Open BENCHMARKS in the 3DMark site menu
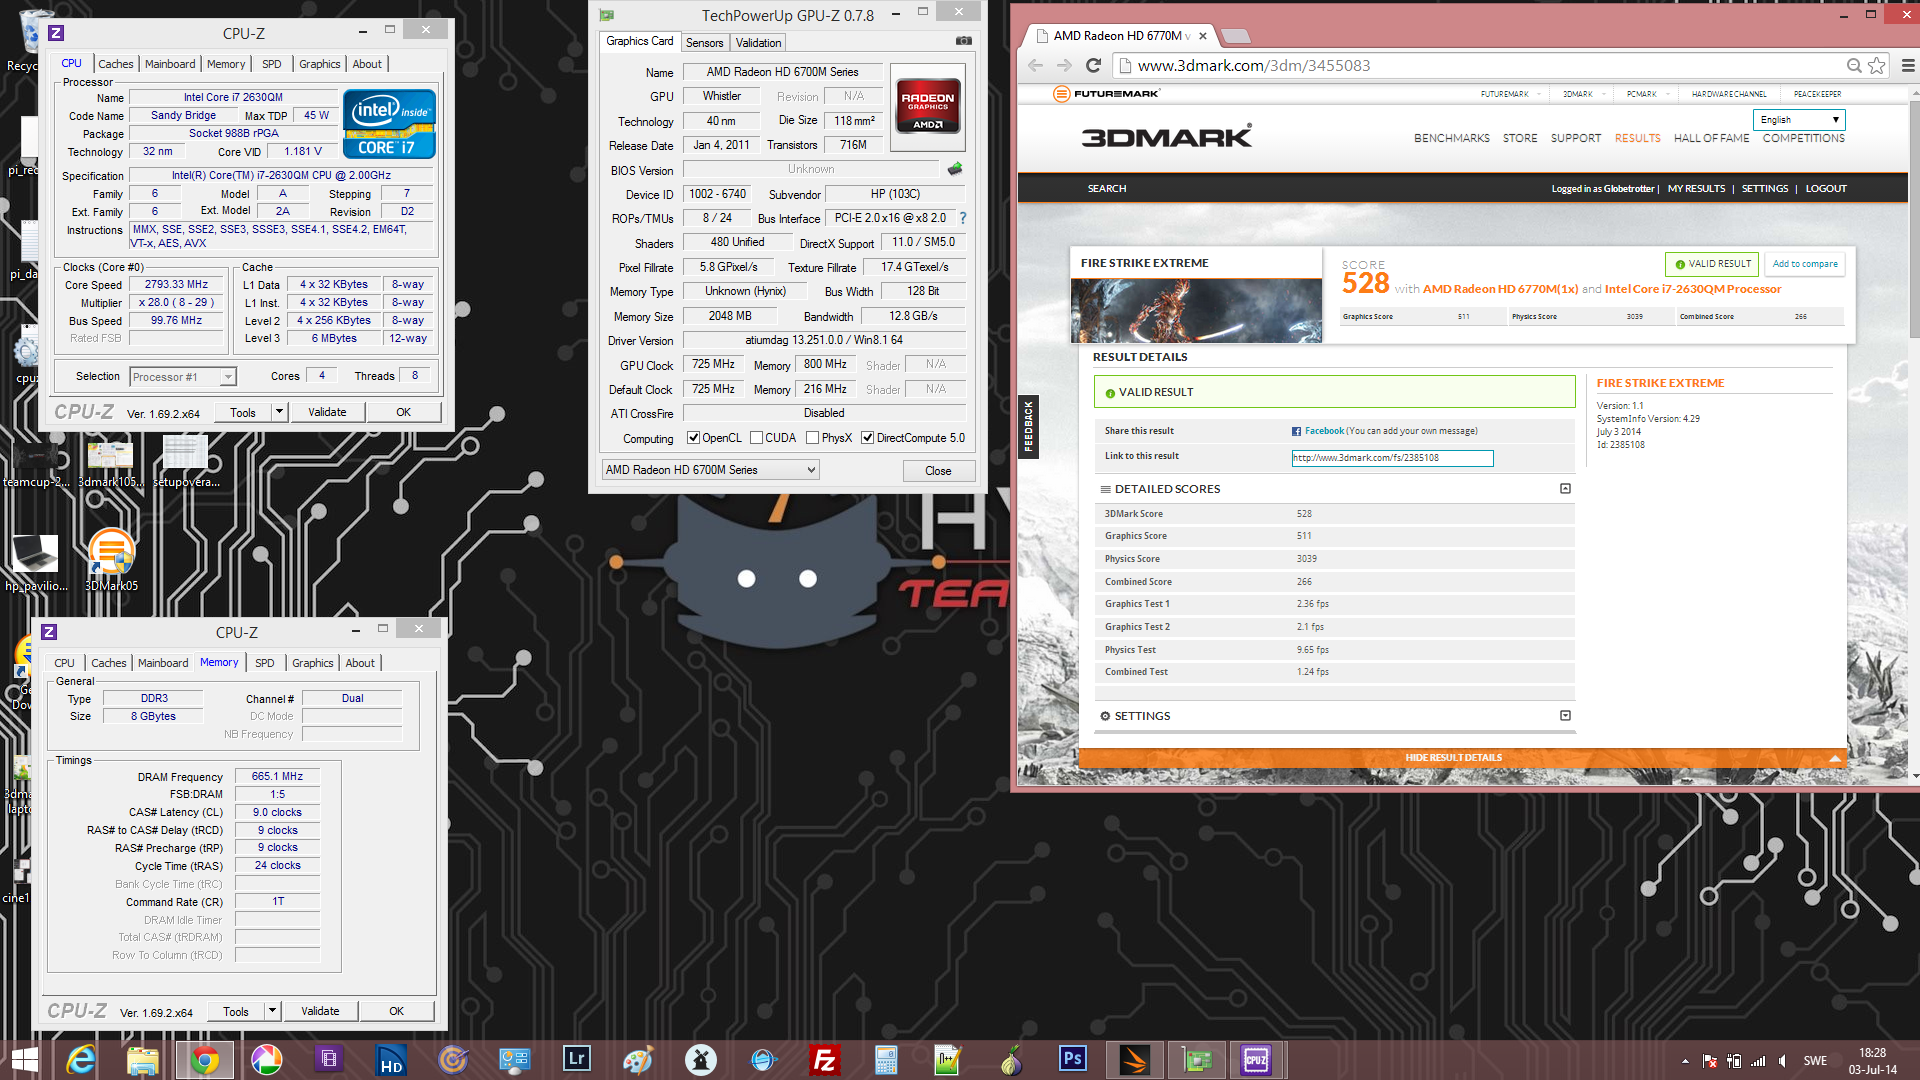1920x1080 pixels. (1451, 138)
